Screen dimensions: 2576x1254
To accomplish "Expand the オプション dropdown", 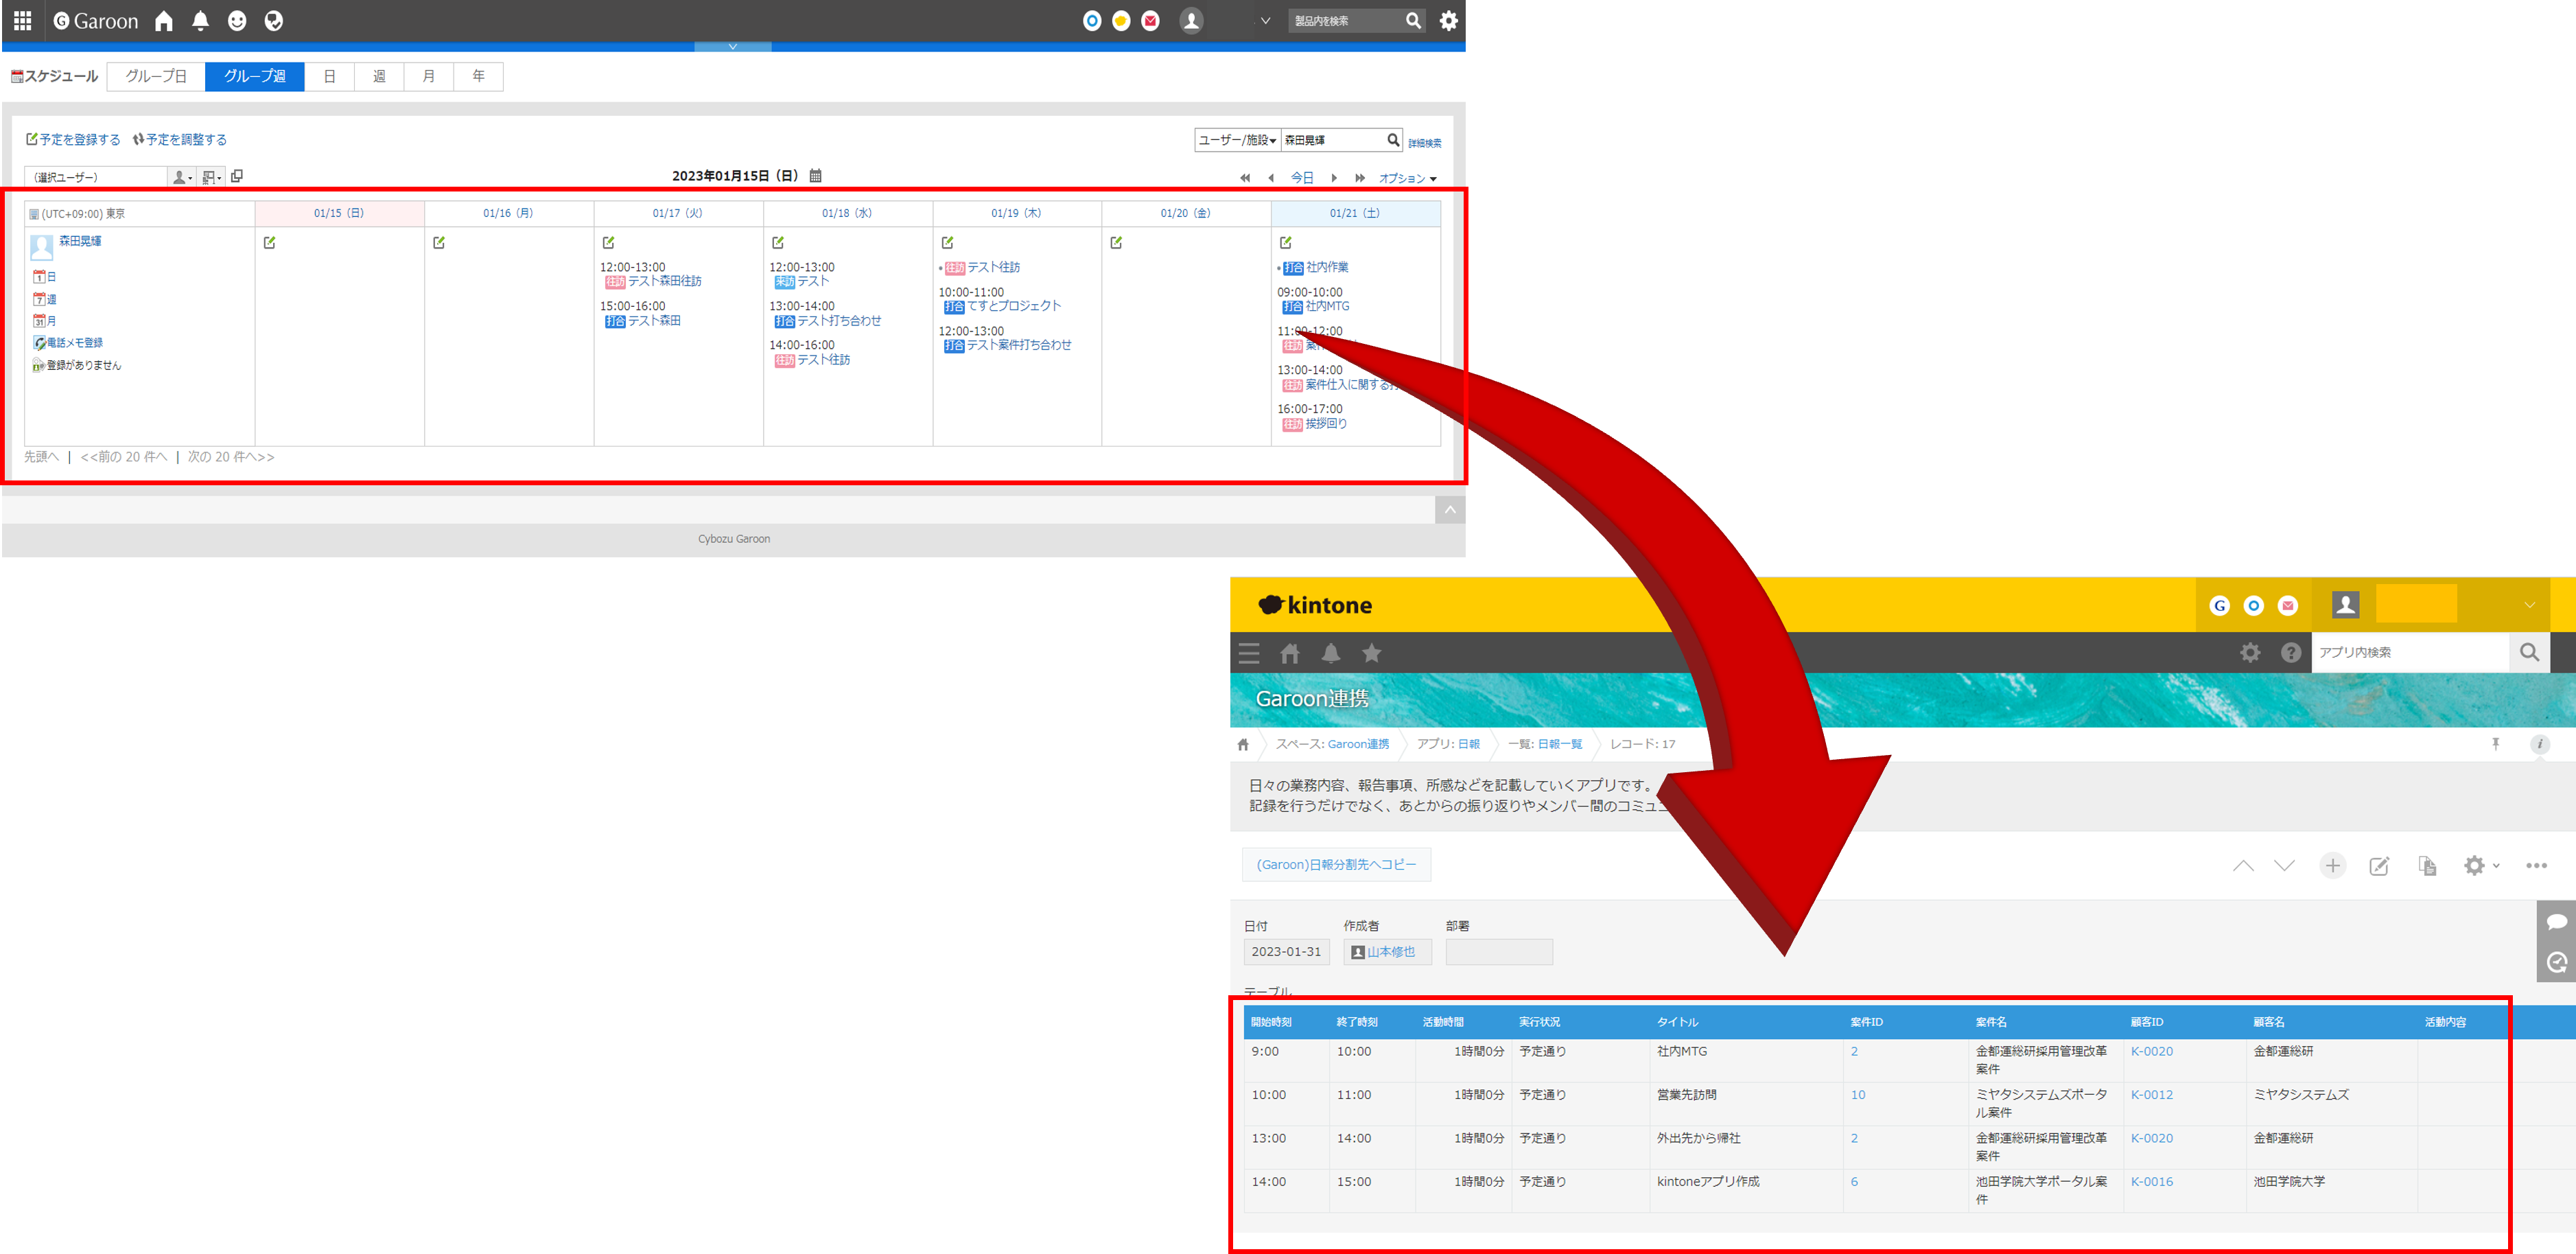I will 1408,179.
